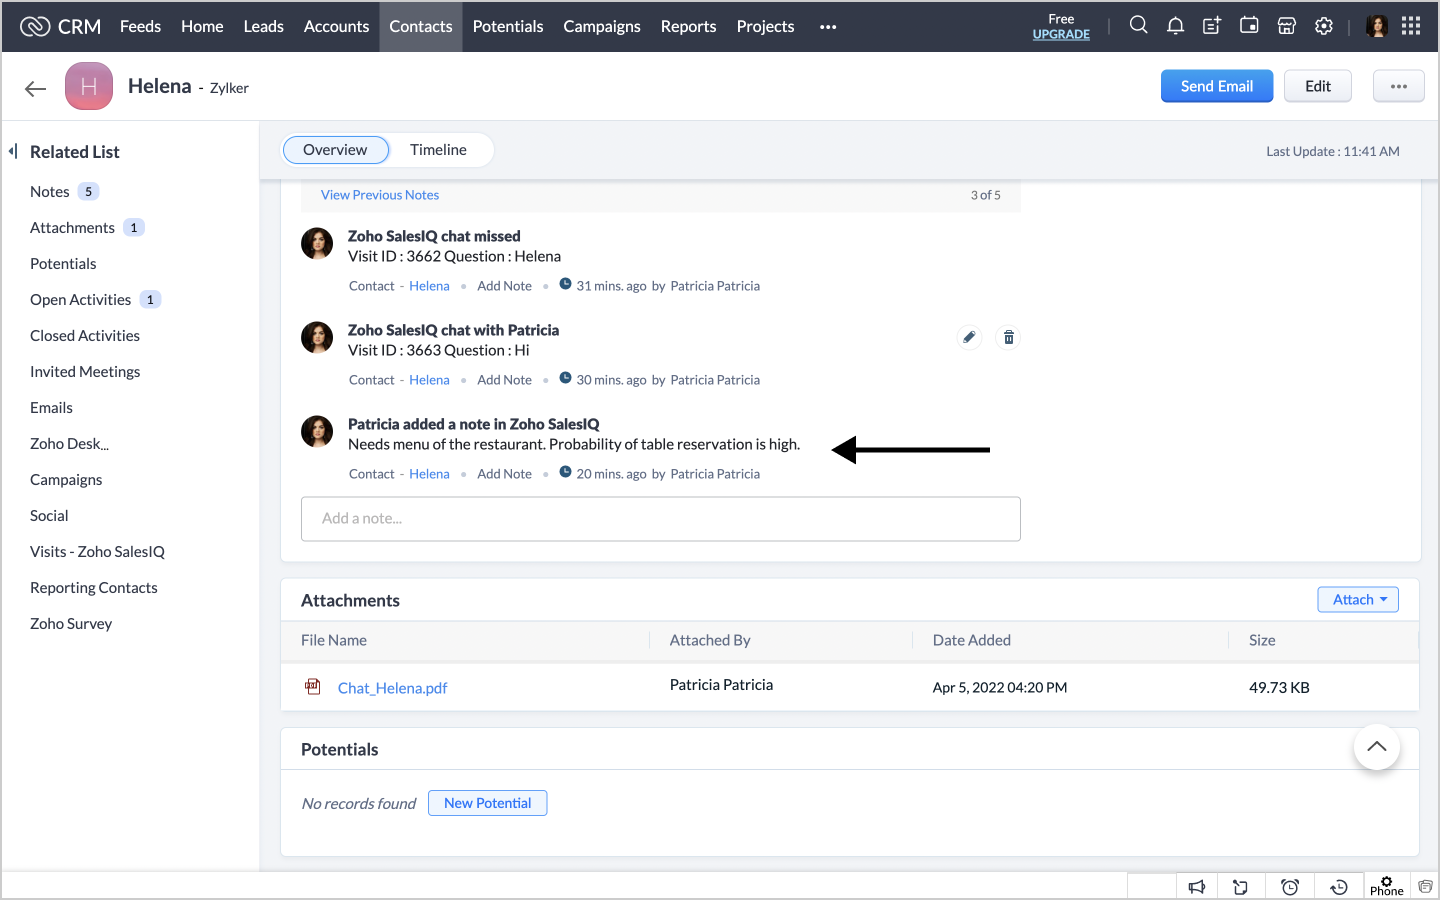Open the Leads module

[x=264, y=26]
